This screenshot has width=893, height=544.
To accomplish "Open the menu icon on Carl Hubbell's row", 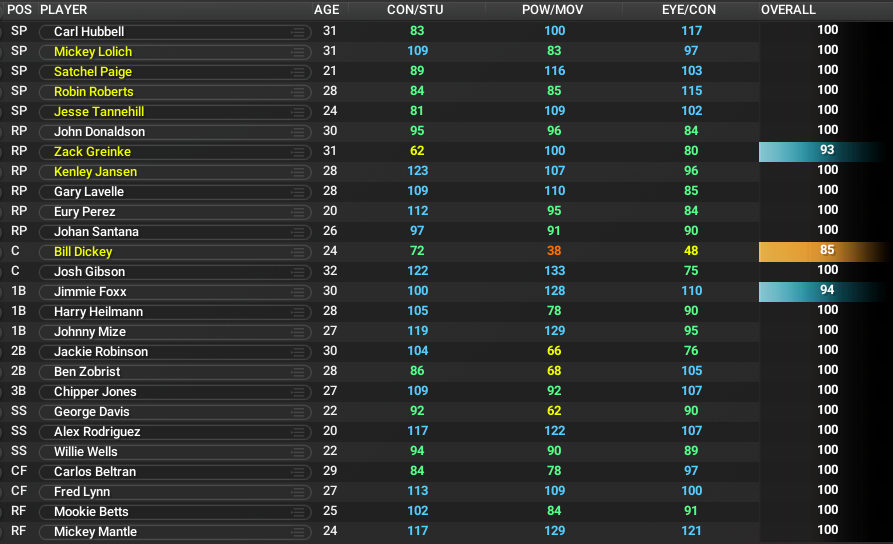I will (298, 32).
